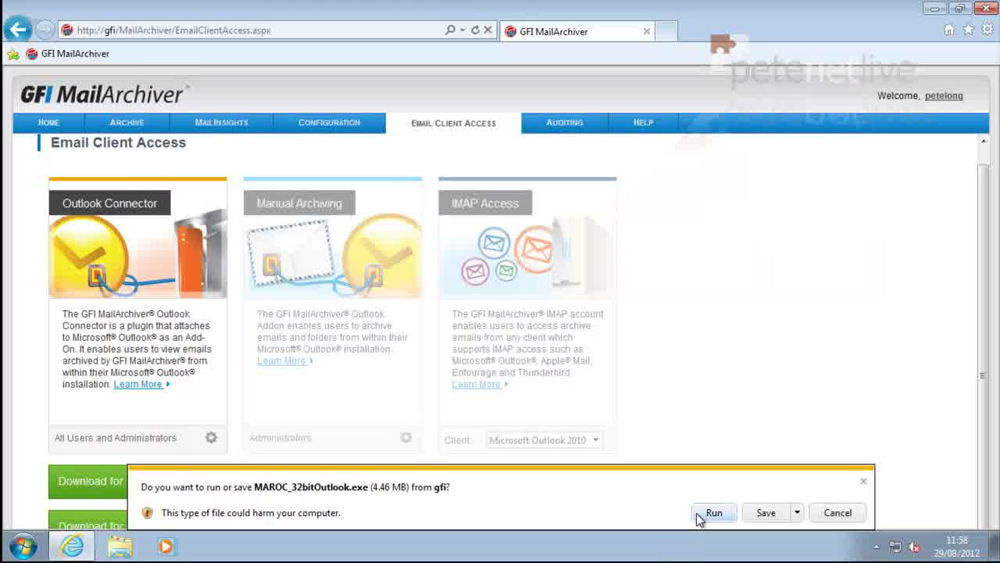The height and width of the screenshot is (563, 1000).
Task: Click settings gear beside Administrators
Action: [x=406, y=437]
